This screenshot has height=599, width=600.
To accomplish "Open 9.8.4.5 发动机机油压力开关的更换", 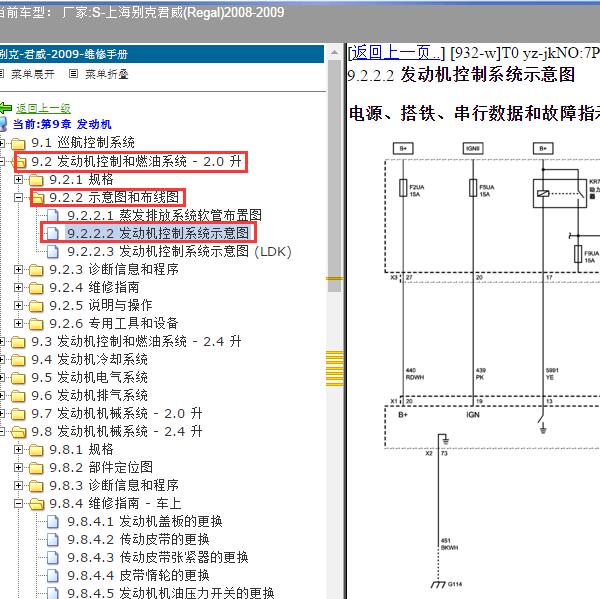I will pyautogui.click(x=171, y=592).
